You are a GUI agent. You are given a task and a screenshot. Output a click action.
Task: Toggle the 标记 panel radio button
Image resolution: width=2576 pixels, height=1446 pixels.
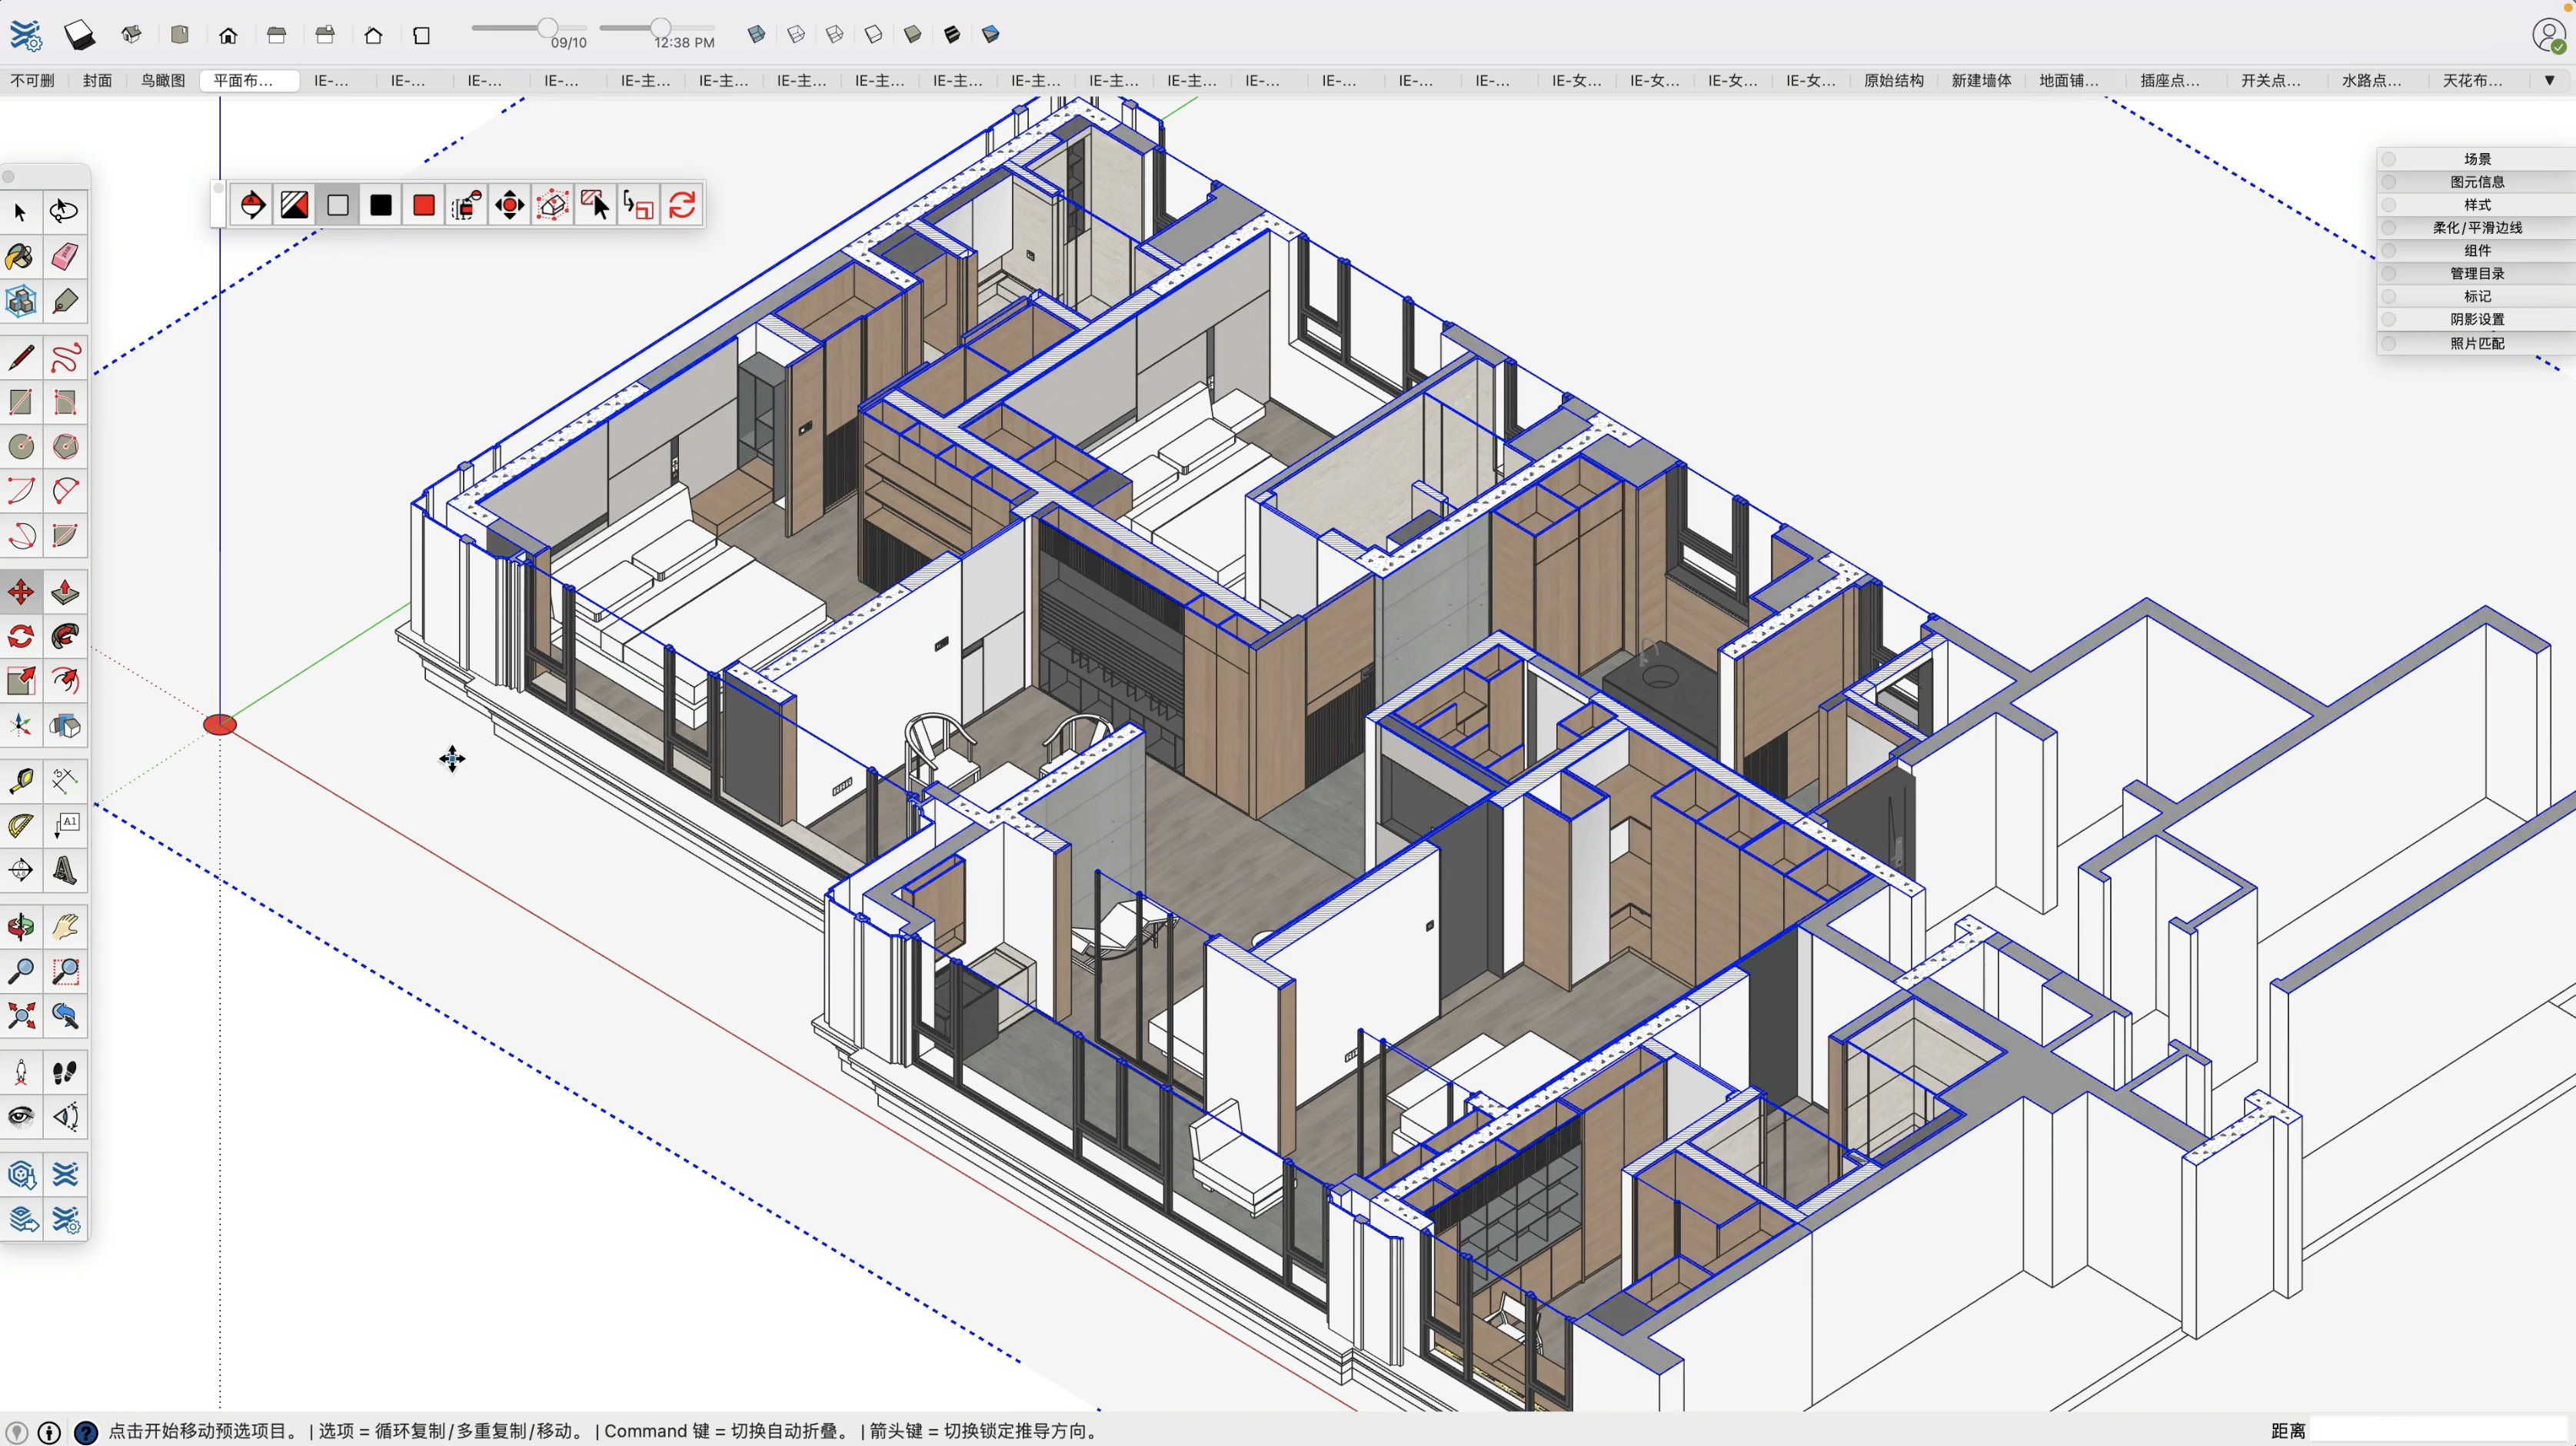point(2389,296)
